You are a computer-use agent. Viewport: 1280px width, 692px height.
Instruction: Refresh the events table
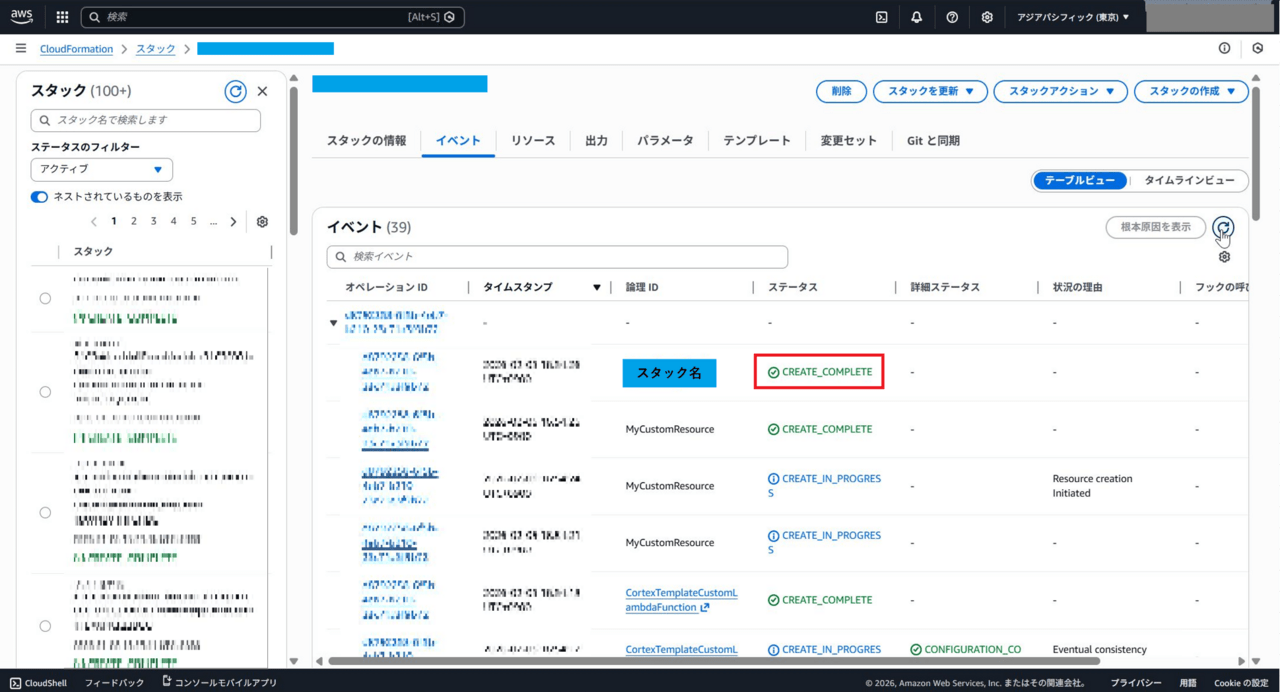click(1223, 227)
